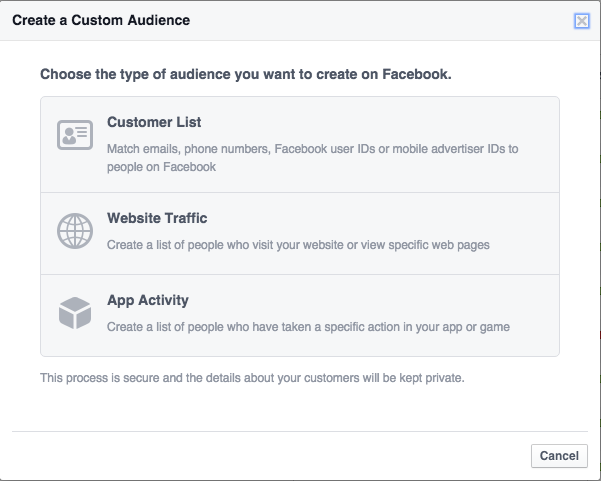Image resolution: width=601 pixels, height=481 pixels.
Task: Choose the App Activity heading
Action: pos(148,300)
